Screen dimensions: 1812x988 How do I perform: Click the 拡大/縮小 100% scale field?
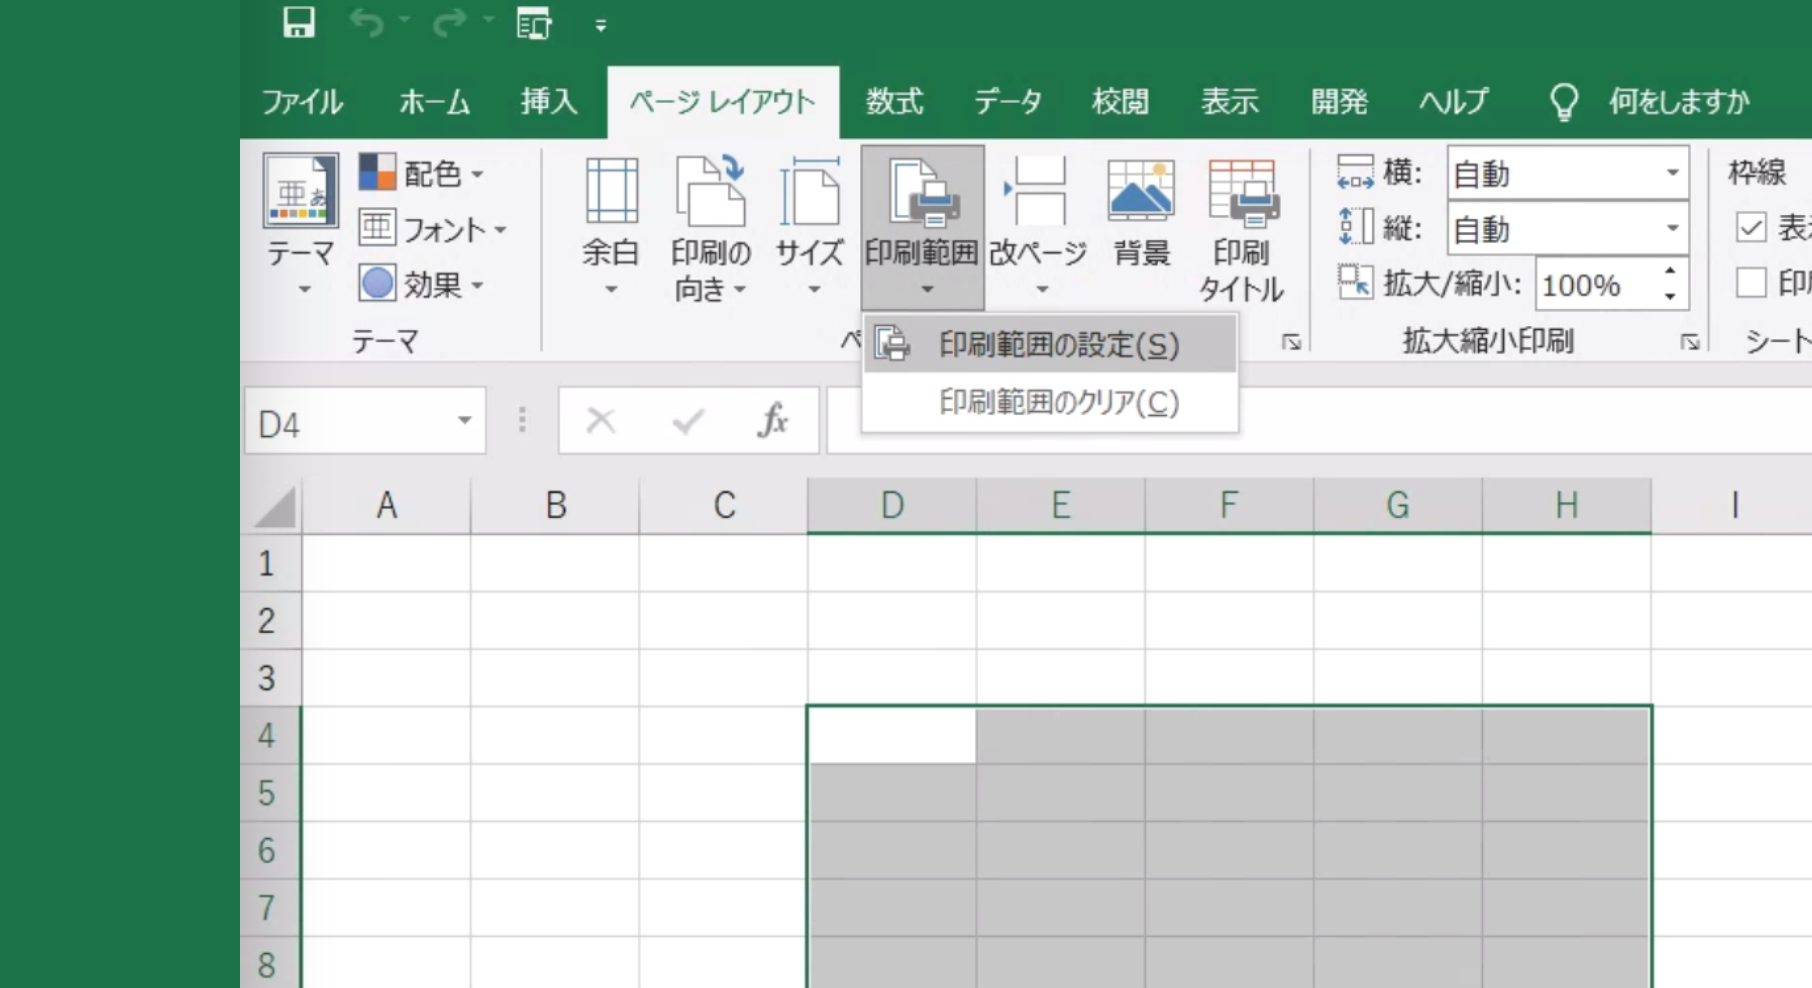click(1596, 285)
